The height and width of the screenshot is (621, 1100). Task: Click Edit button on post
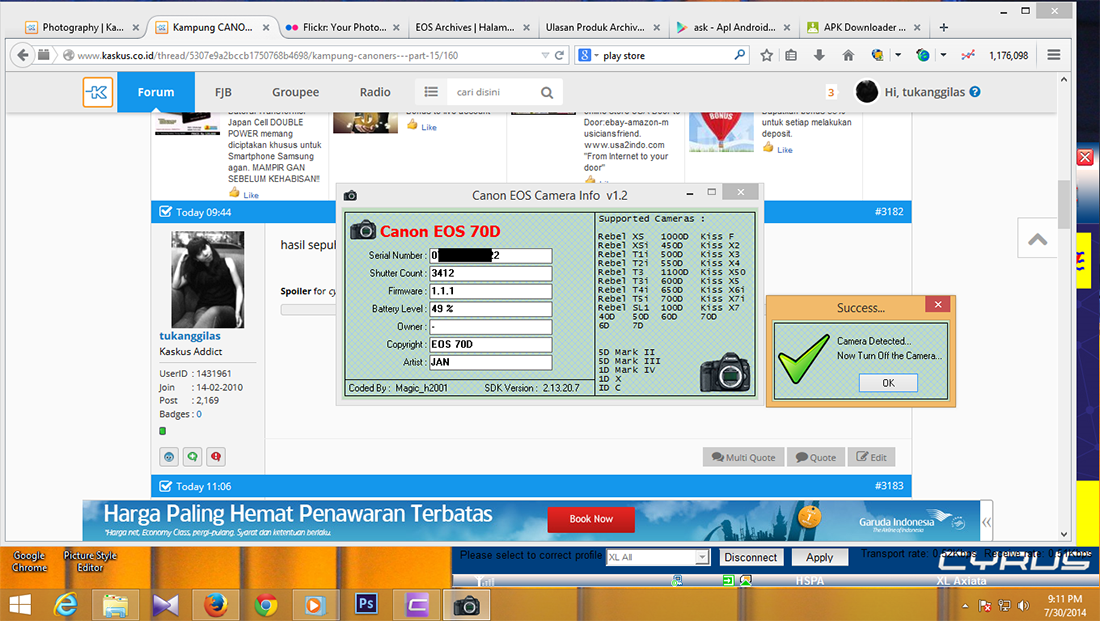(871, 457)
